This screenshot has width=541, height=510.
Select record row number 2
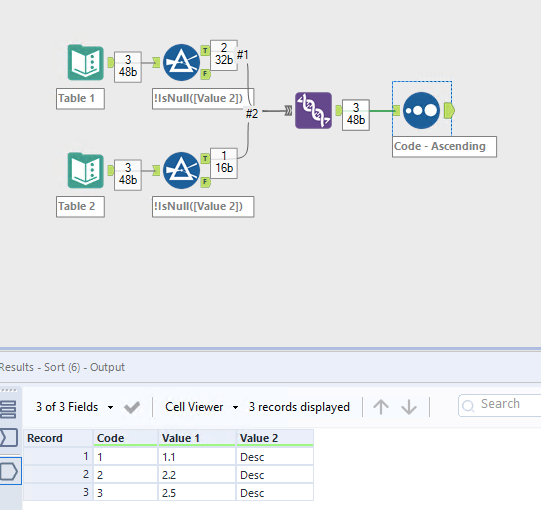tap(58, 475)
